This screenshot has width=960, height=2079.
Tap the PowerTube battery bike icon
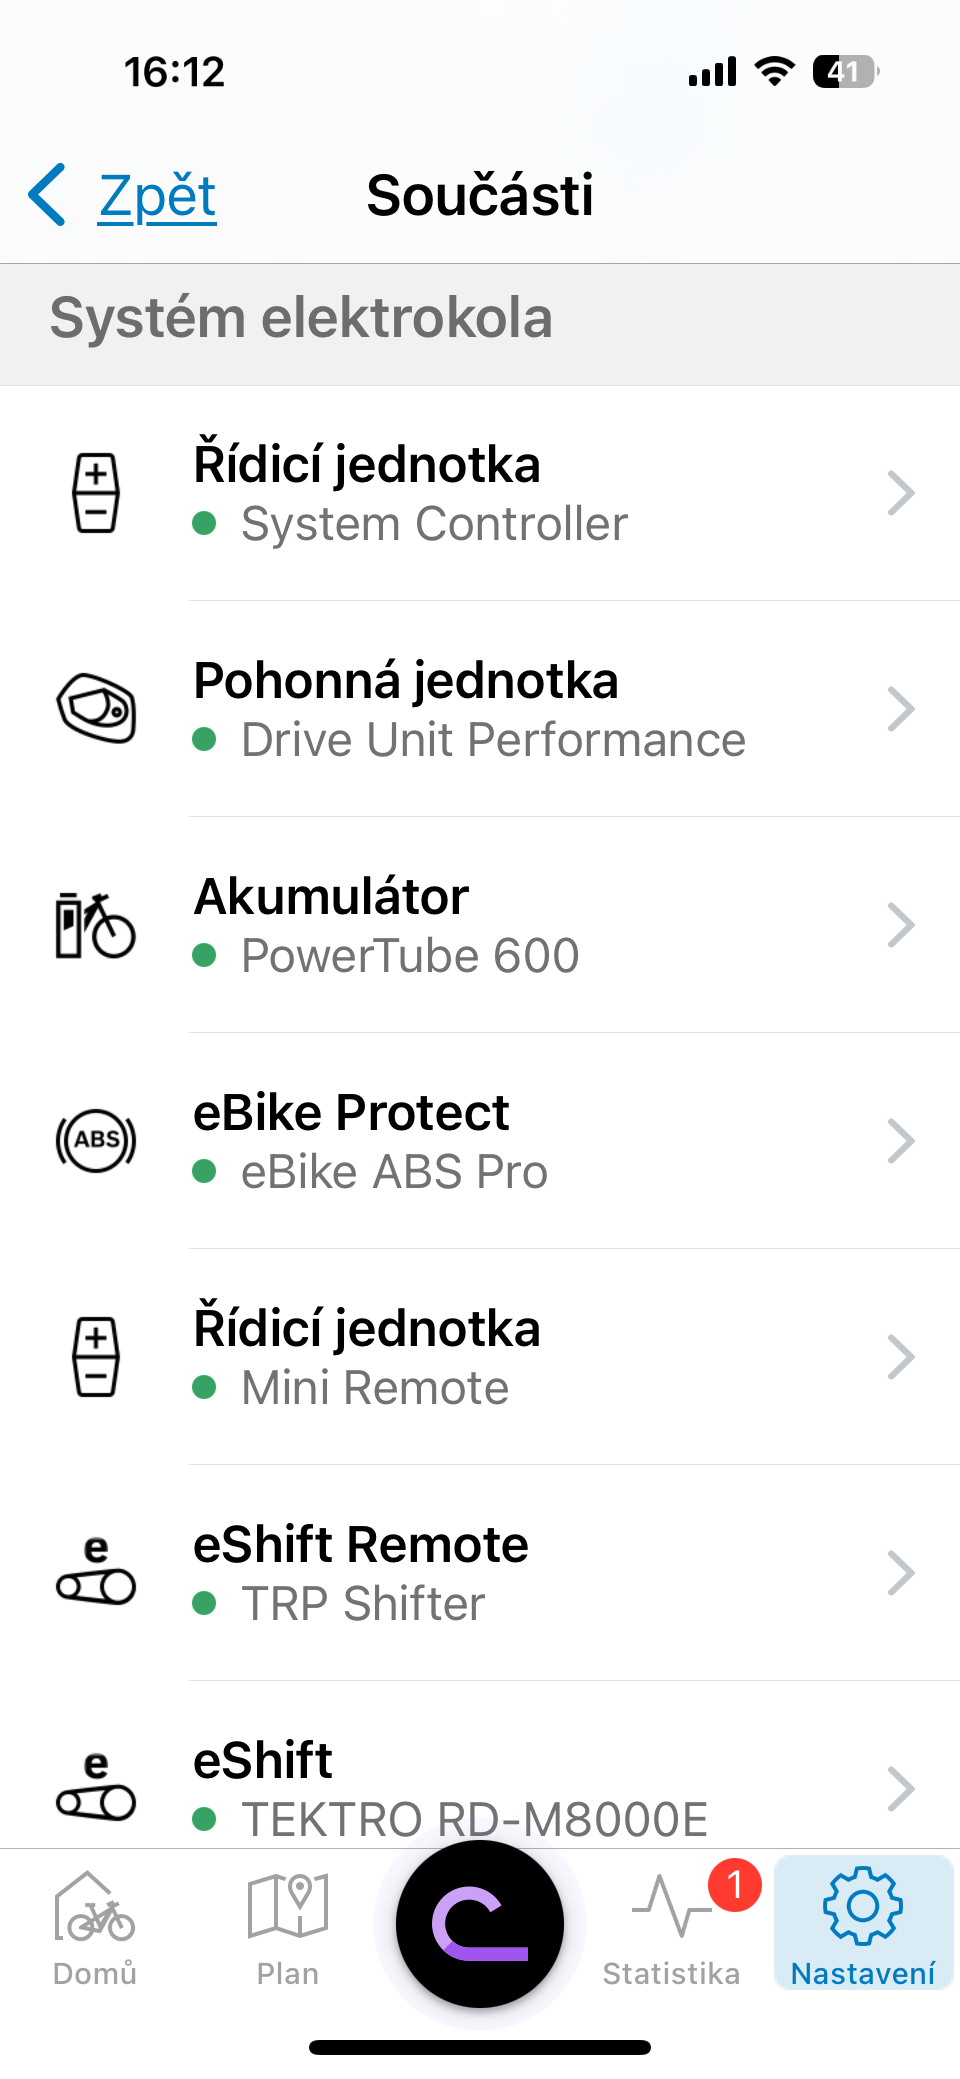click(96, 925)
